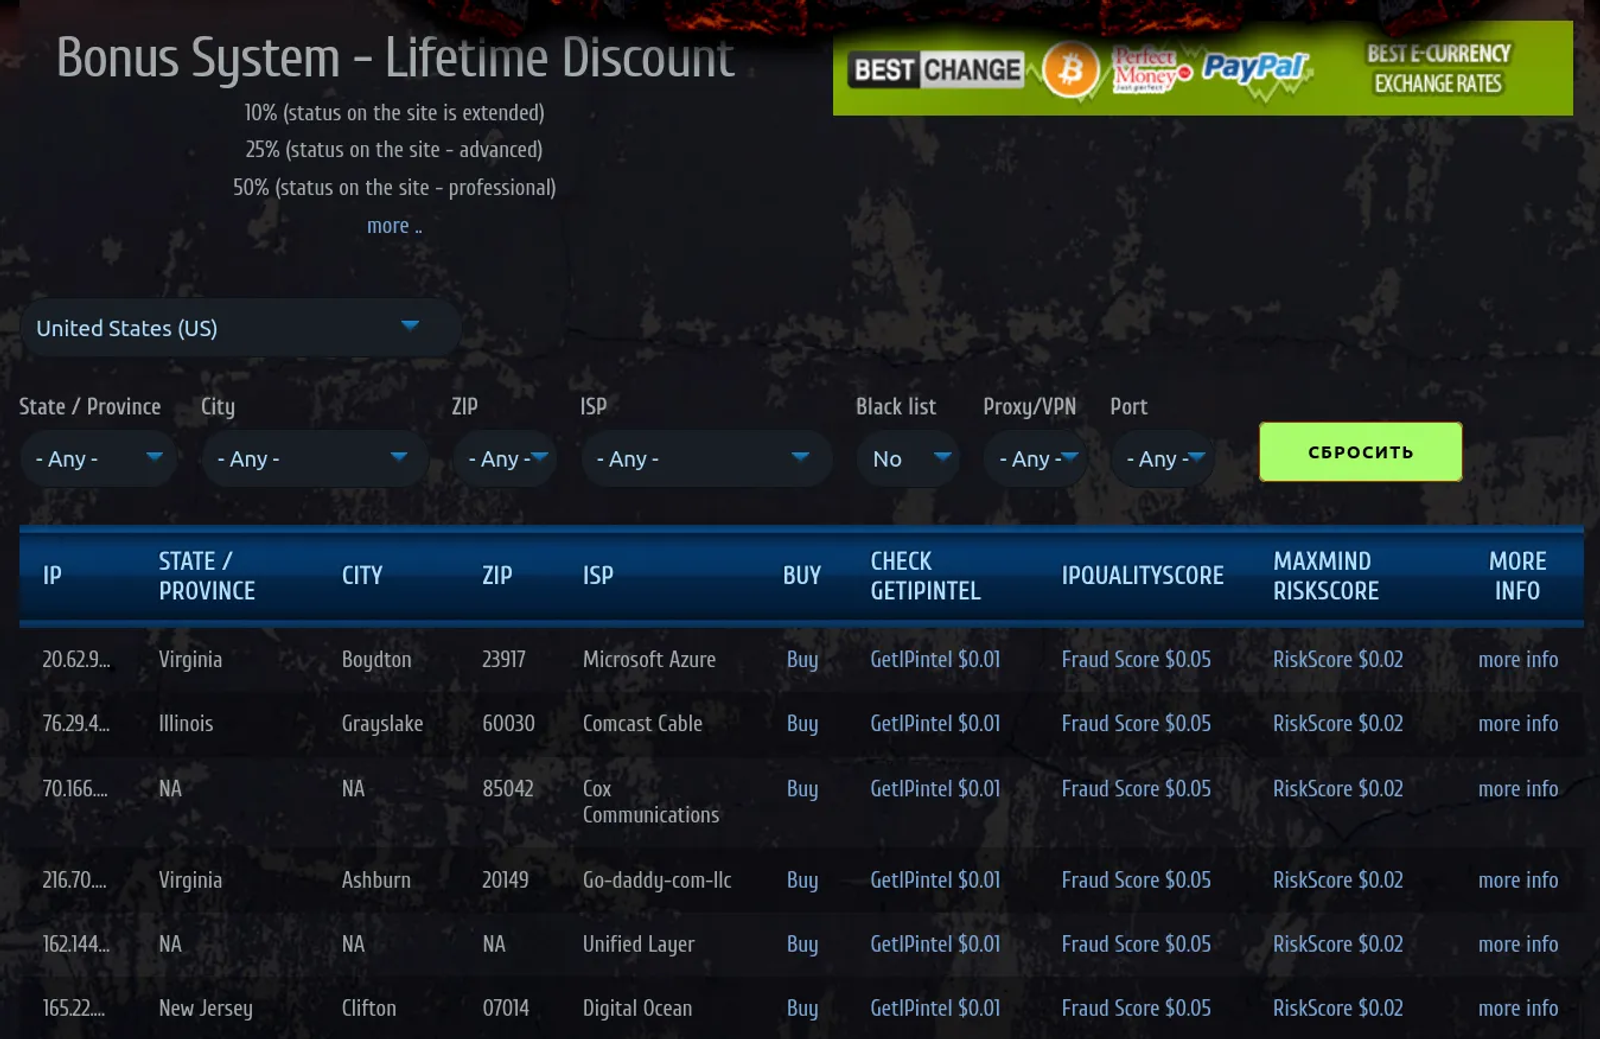1600x1039 pixels.
Task: Check Fraud Score for Unified Layer row
Action: (1136, 945)
